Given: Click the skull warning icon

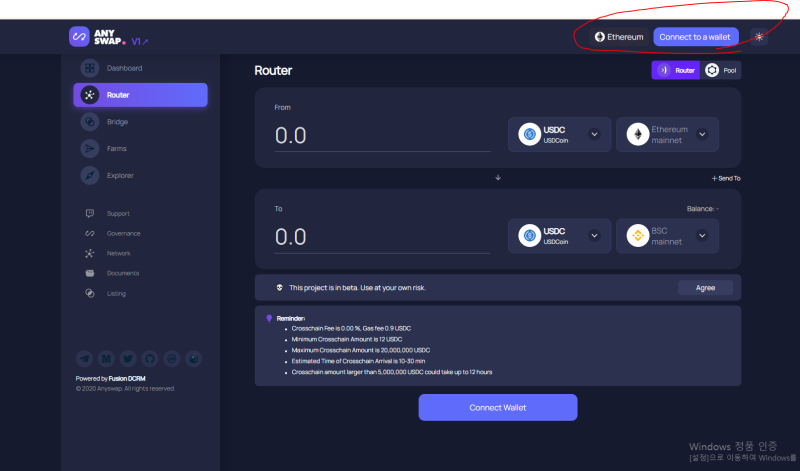Looking at the screenshot, I should pyautogui.click(x=280, y=288).
